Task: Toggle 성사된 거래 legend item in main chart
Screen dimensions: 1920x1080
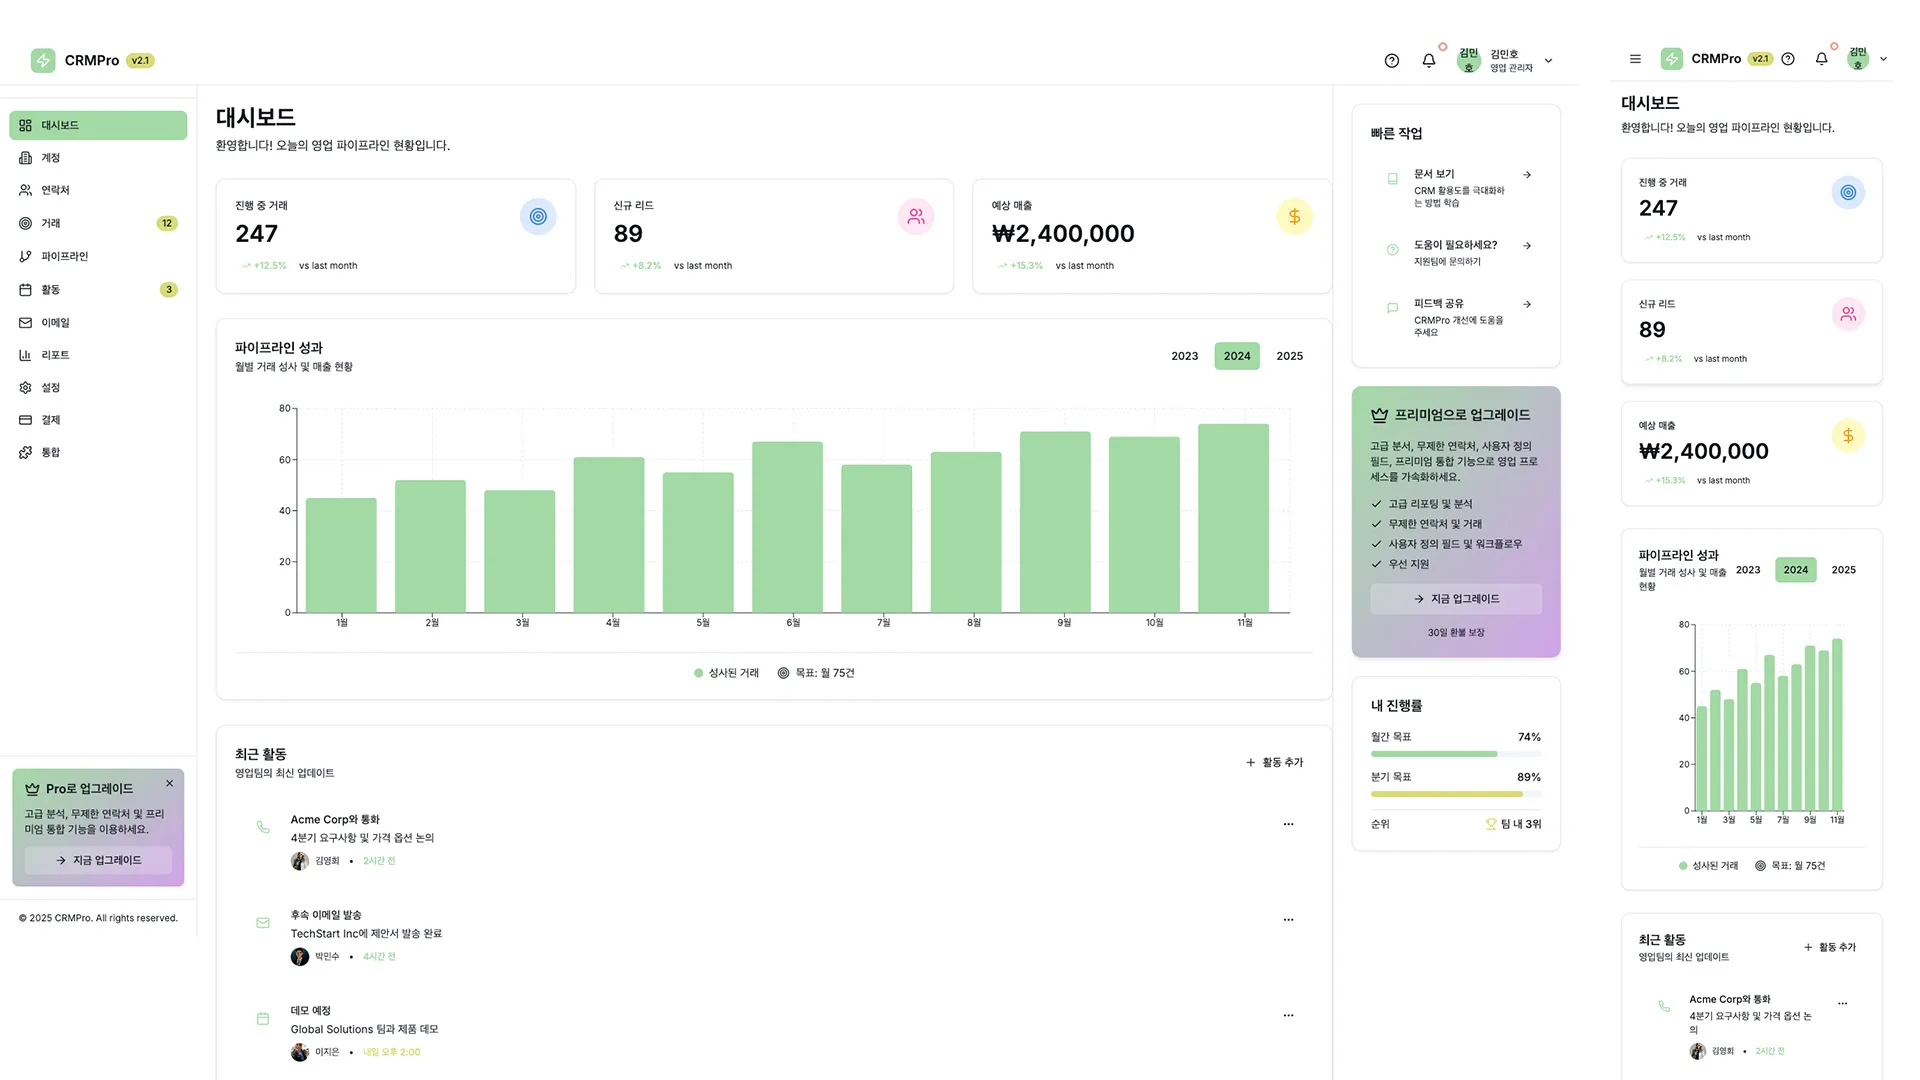Action: click(727, 673)
